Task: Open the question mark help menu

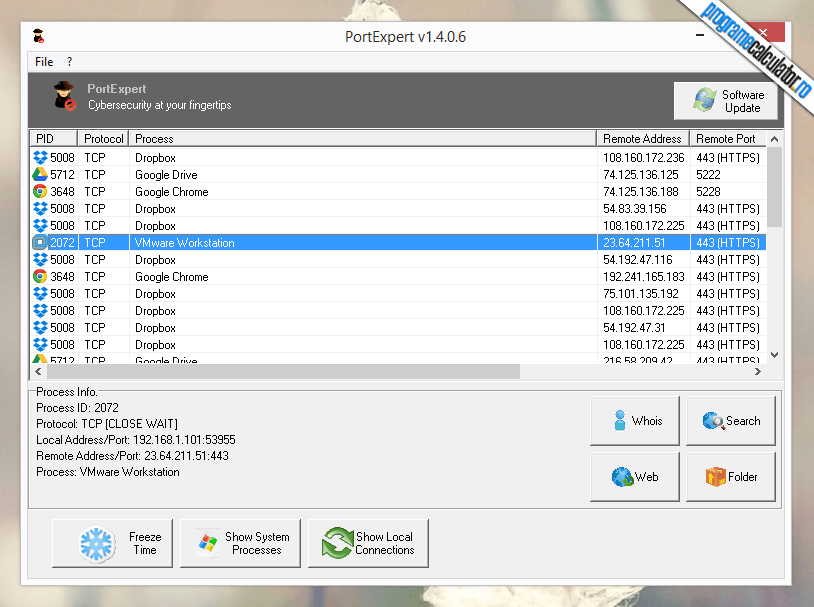Action: (69, 62)
